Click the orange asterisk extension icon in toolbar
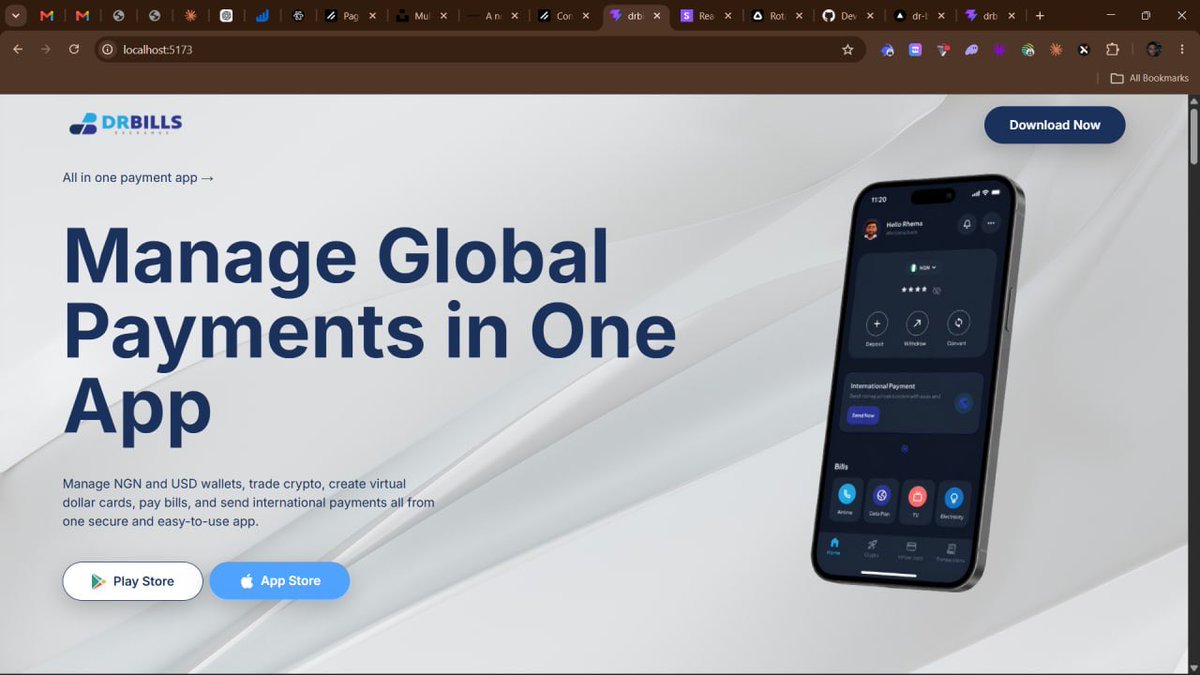The image size is (1200, 675). pyautogui.click(x=1056, y=49)
